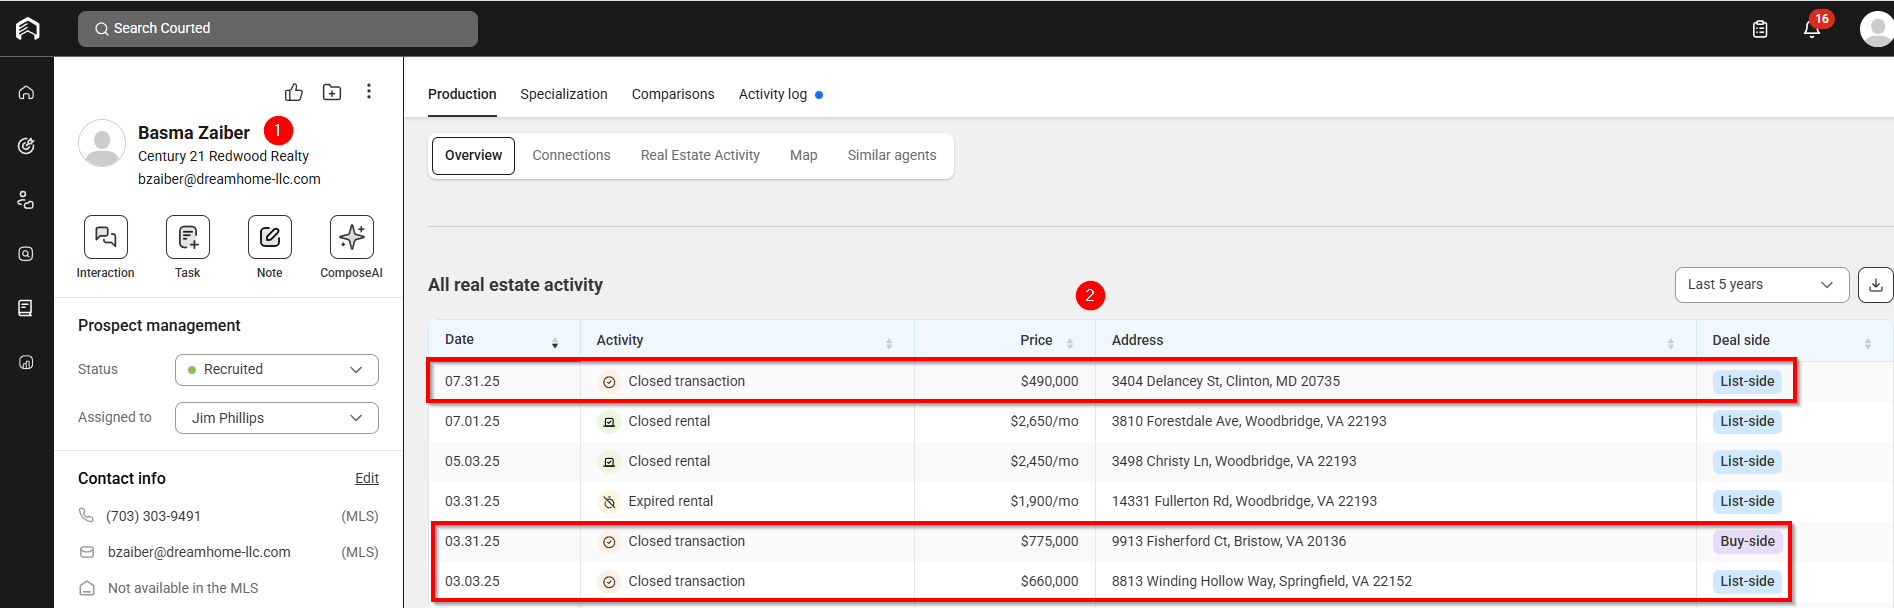Click email bzaiber@dreamhome-llc.com under agent name
The height and width of the screenshot is (608, 1894).
[x=229, y=179]
